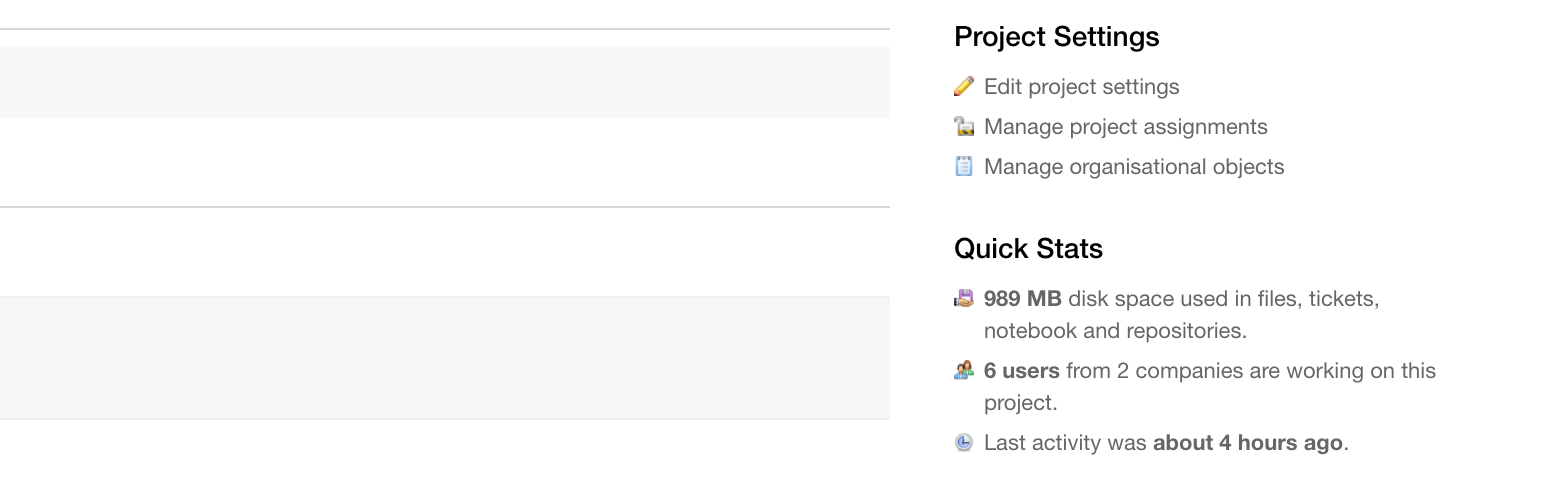Click the Quick Stats heading
This screenshot has width=1544, height=490.
[x=1028, y=248]
